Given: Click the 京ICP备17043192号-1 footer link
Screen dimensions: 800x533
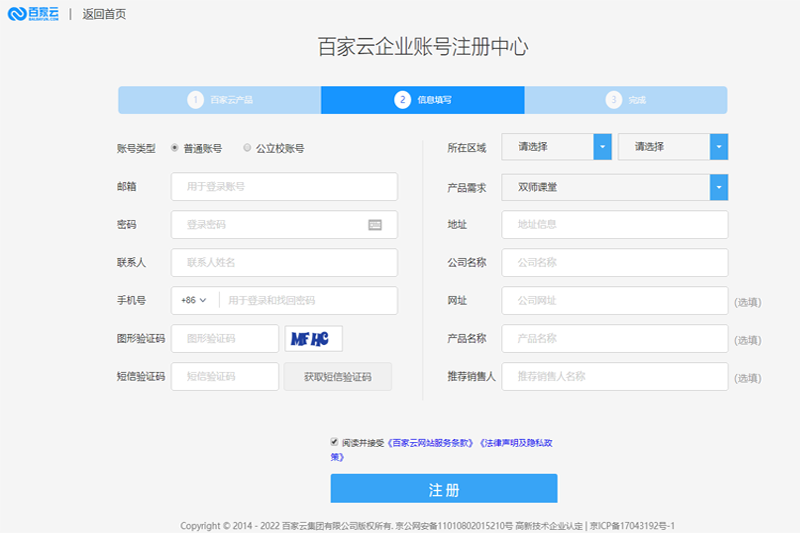Looking at the screenshot, I should point(633,526).
